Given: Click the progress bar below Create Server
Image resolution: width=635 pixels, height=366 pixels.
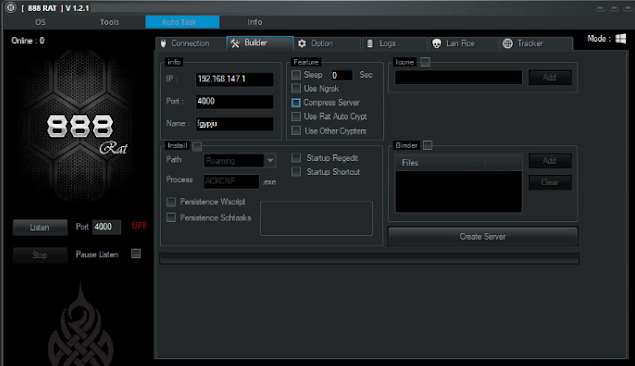Looking at the screenshot, I should point(369,258).
